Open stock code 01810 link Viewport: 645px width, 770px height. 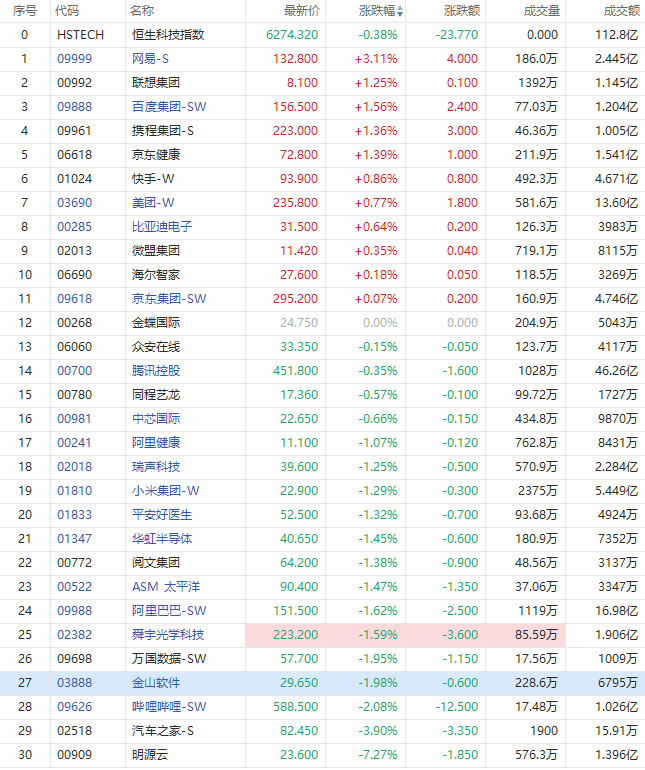click(x=74, y=491)
